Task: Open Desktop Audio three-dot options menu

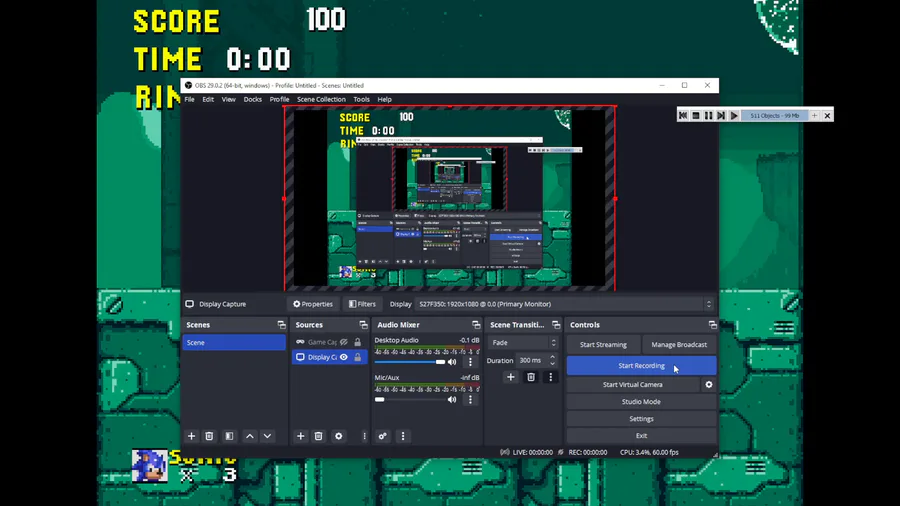Action: [x=470, y=362]
